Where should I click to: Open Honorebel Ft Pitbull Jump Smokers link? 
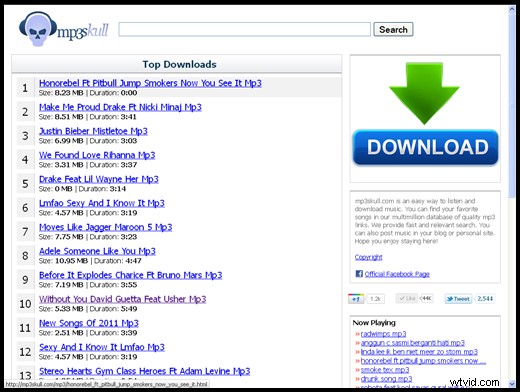150,83
